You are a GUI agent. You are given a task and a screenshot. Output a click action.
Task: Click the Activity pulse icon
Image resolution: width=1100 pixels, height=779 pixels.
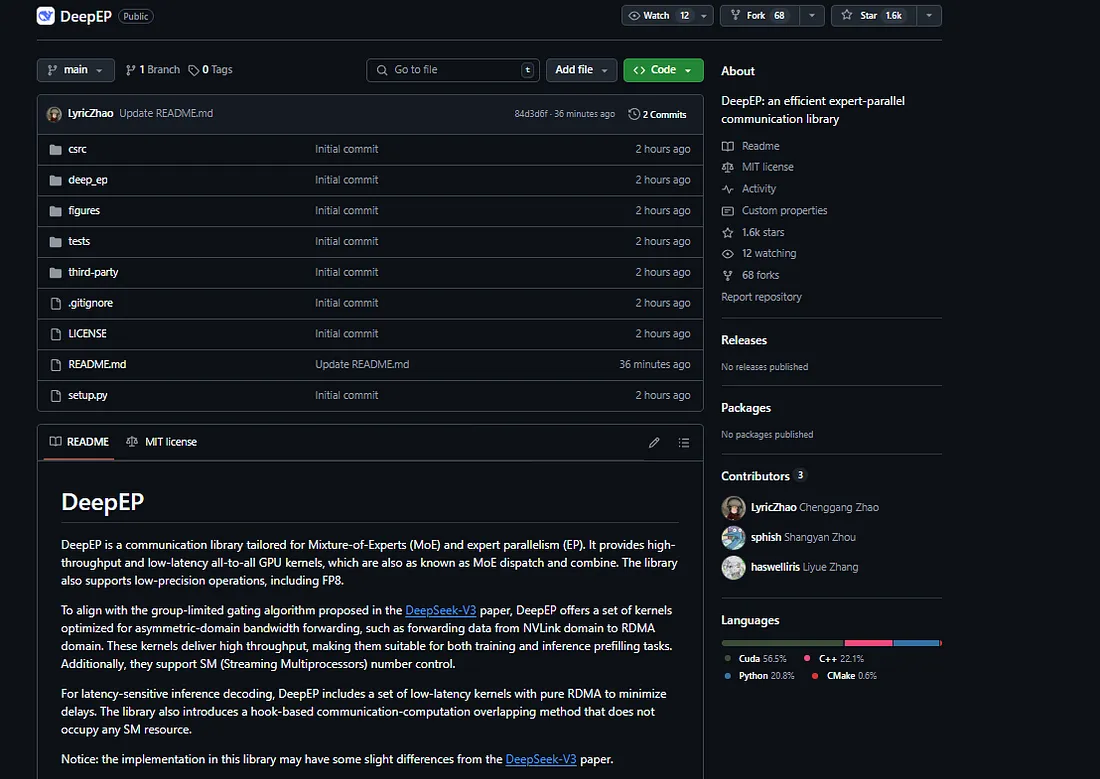coord(727,189)
